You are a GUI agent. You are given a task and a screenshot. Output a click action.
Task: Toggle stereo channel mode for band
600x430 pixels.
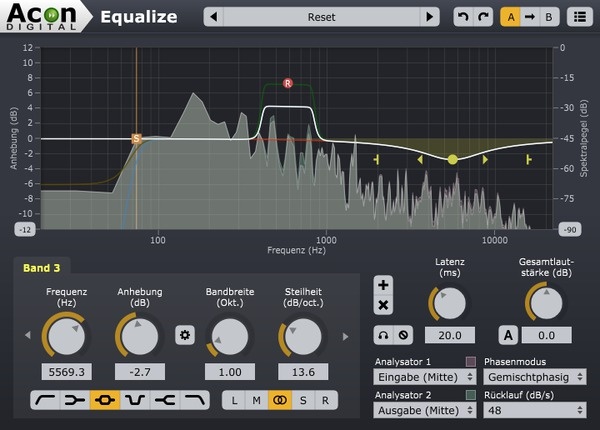(x=279, y=400)
